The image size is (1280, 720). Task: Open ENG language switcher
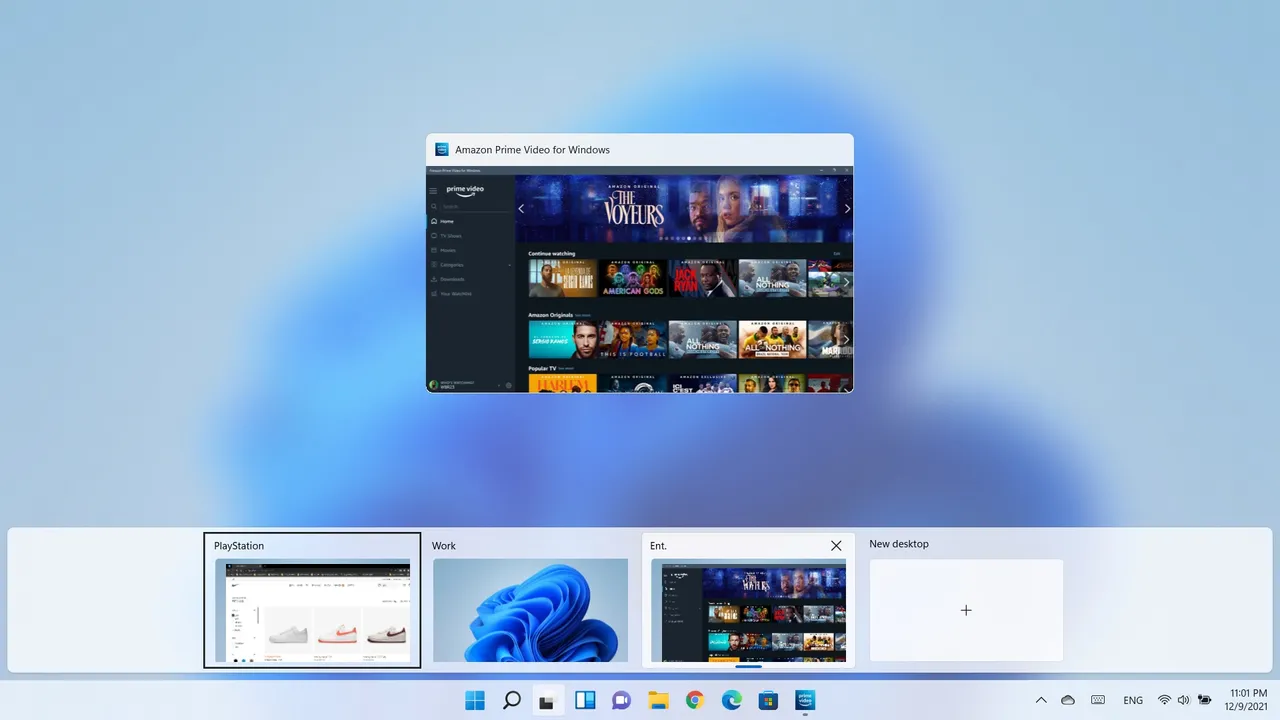1133,700
